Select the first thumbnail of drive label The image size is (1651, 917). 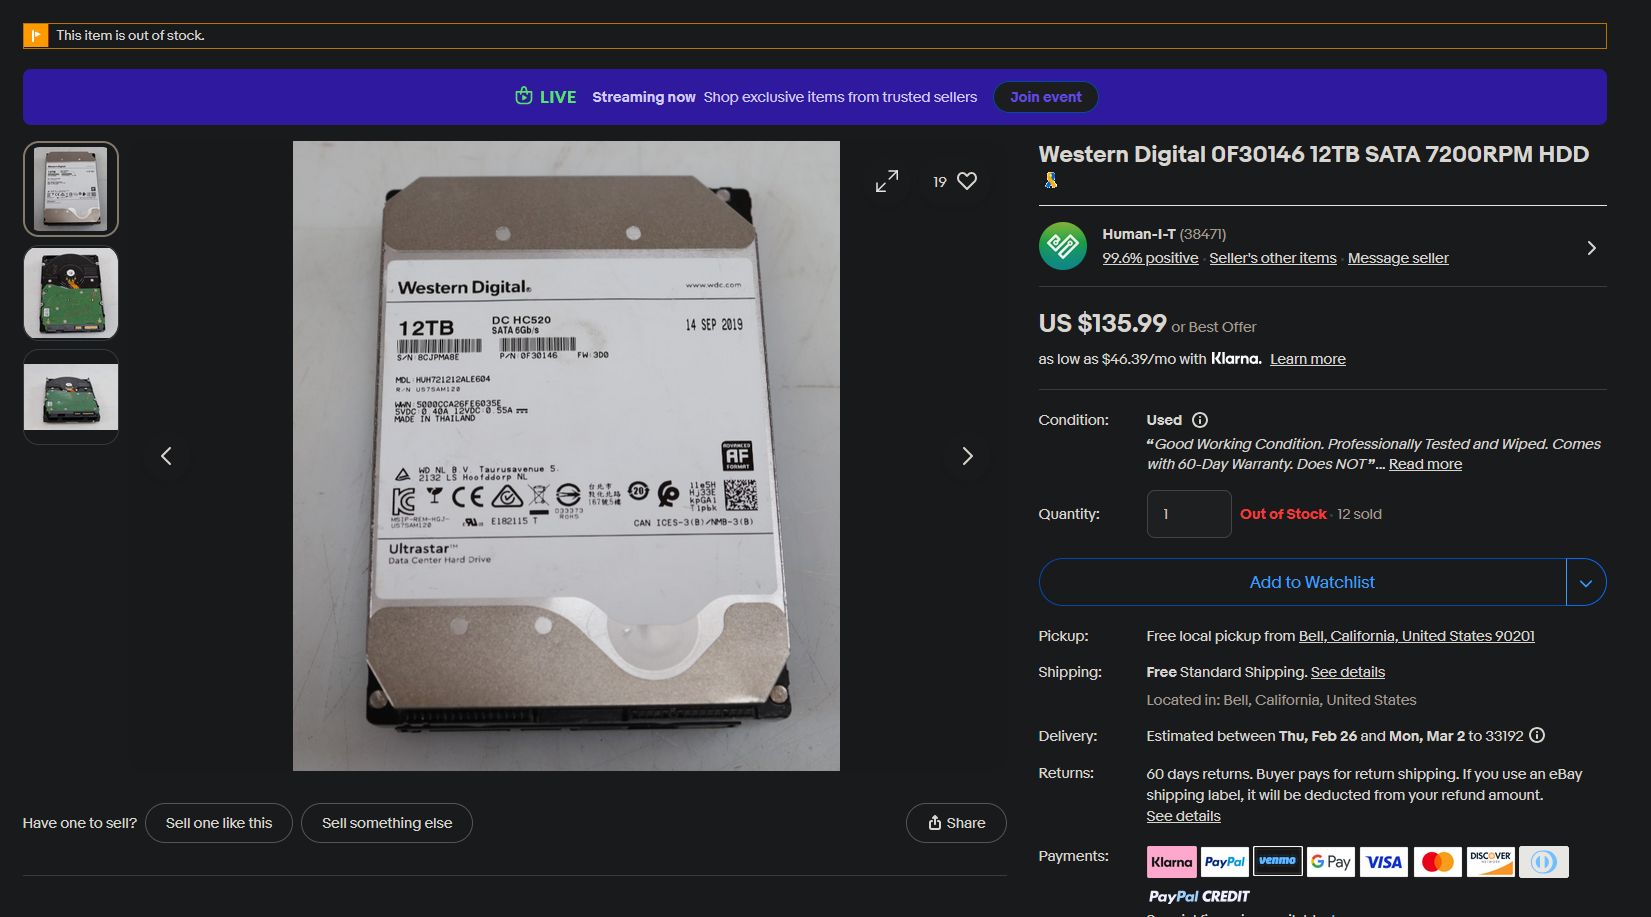click(71, 189)
